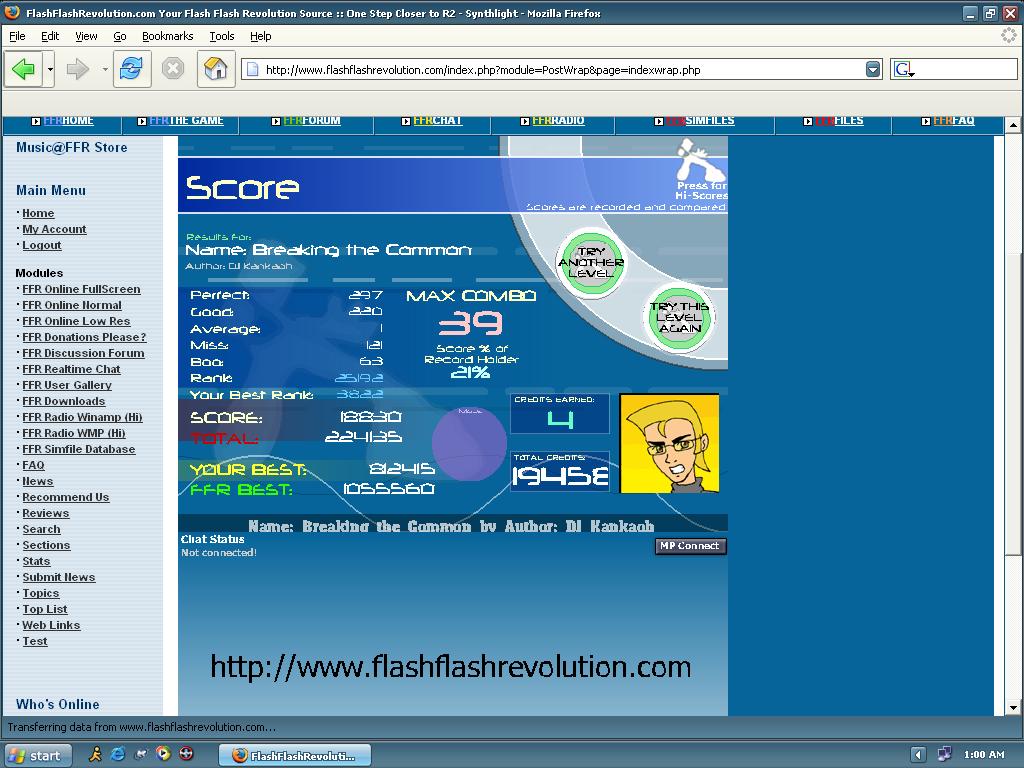The width and height of the screenshot is (1024, 768).
Task: Open Back button history dropdown arrow
Action: [x=50, y=69]
